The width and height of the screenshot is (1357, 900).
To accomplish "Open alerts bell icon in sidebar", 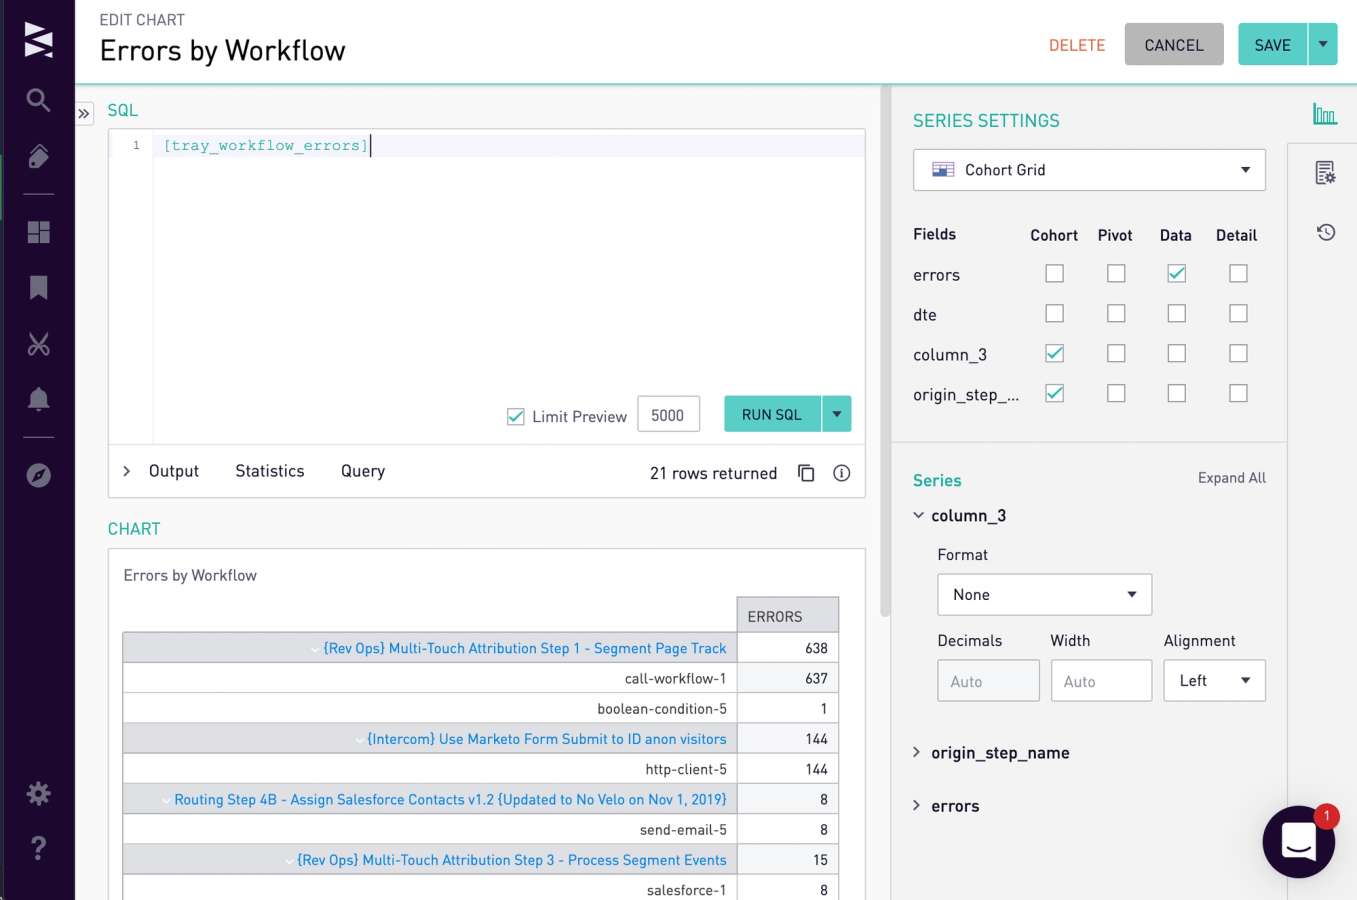I will point(38,399).
